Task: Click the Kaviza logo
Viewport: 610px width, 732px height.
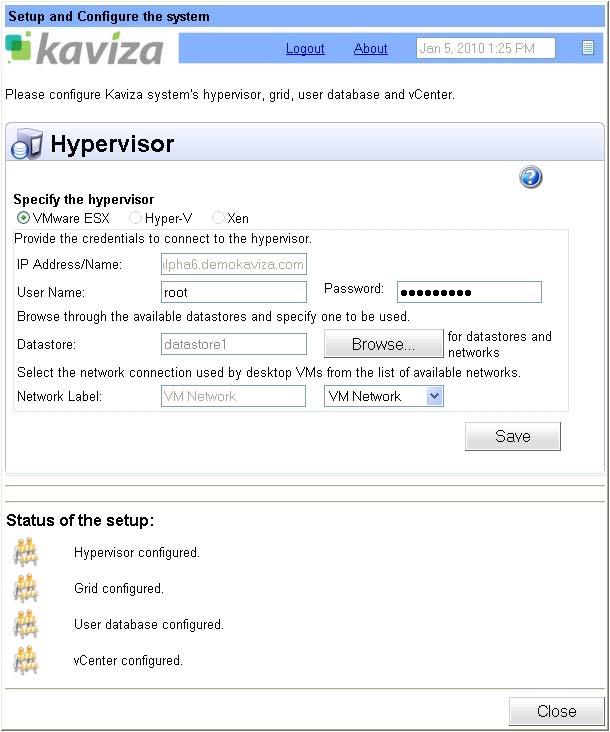Action: [84, 48]
